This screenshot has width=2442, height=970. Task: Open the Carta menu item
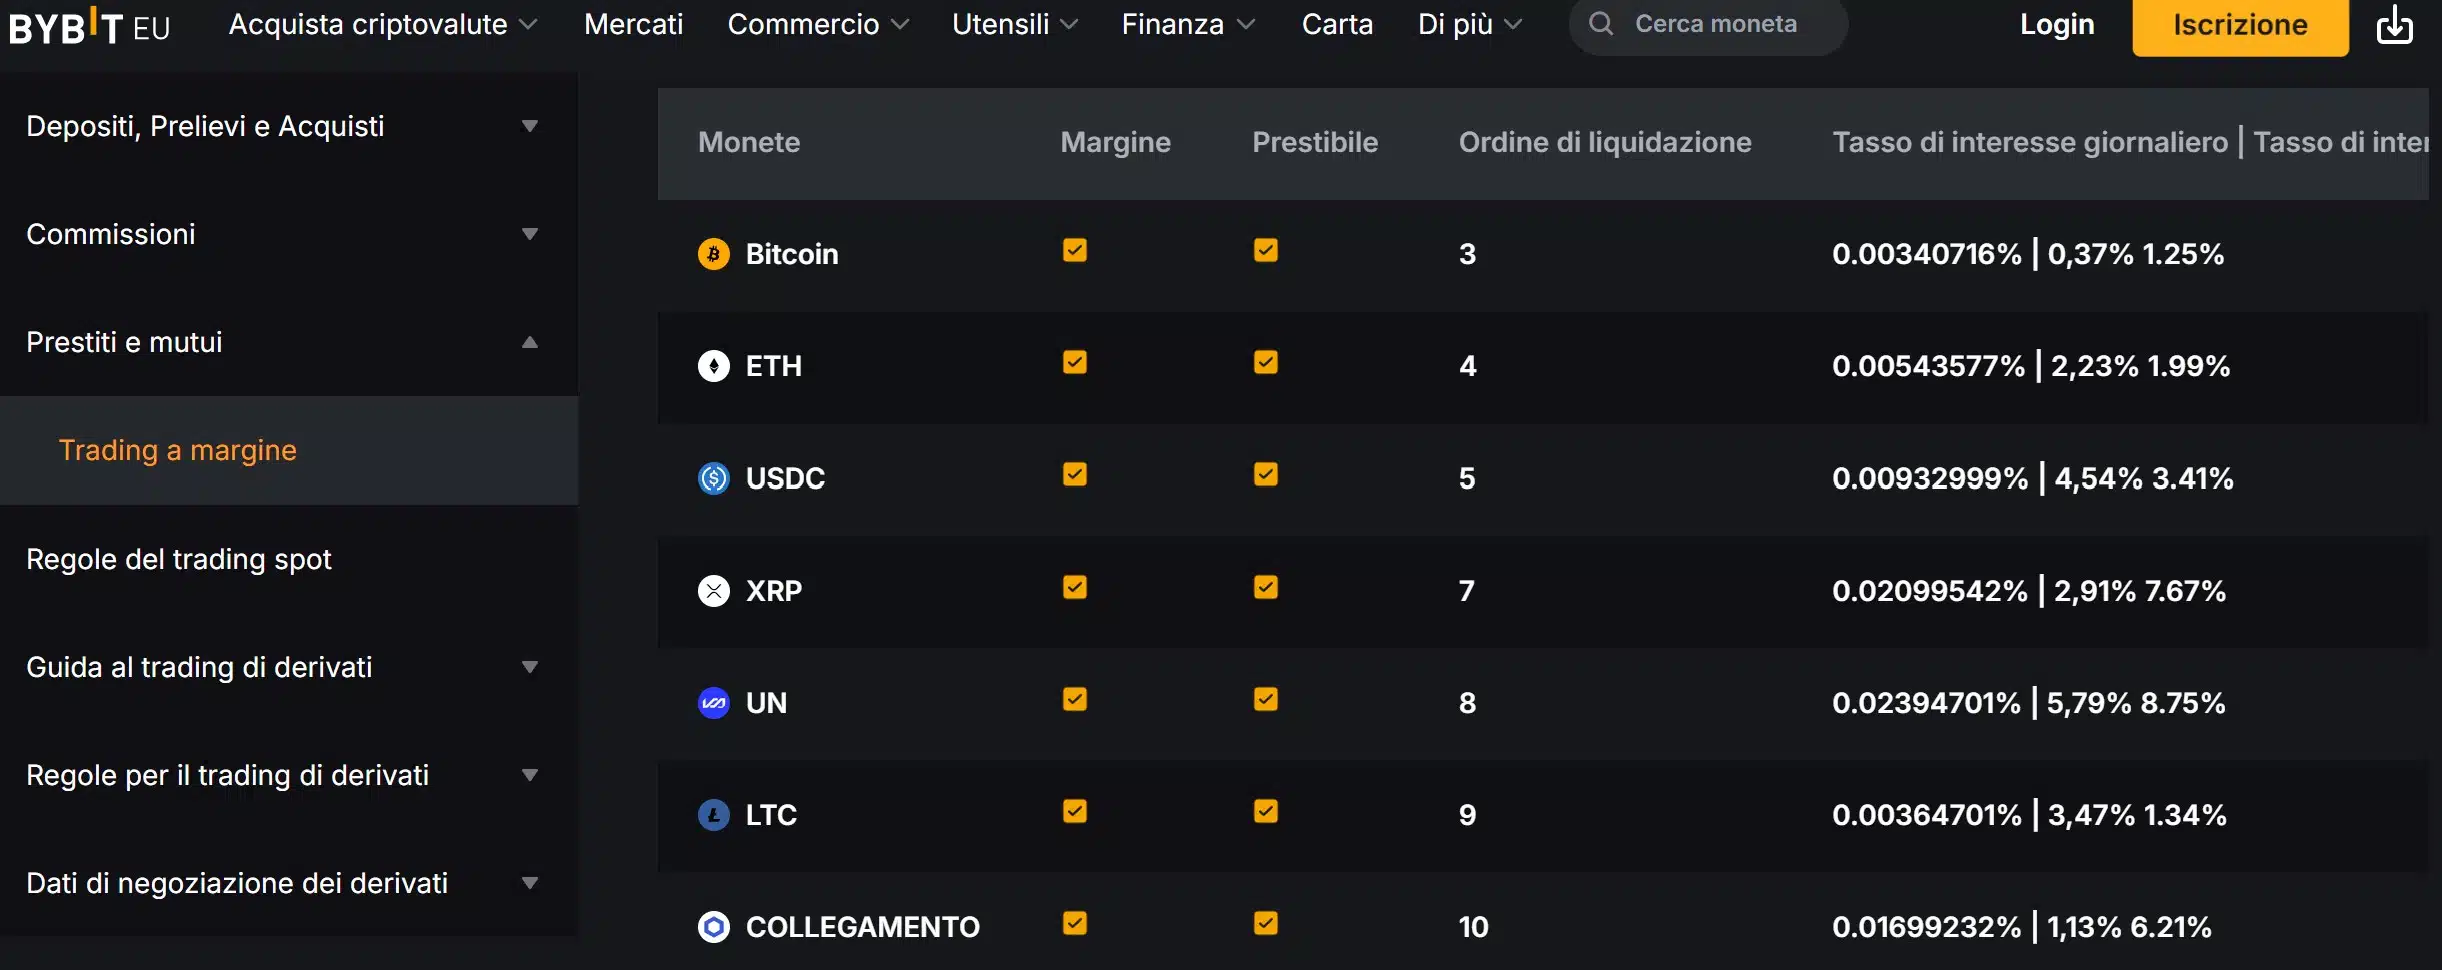pyautogui.click(x=1337, y=24)
